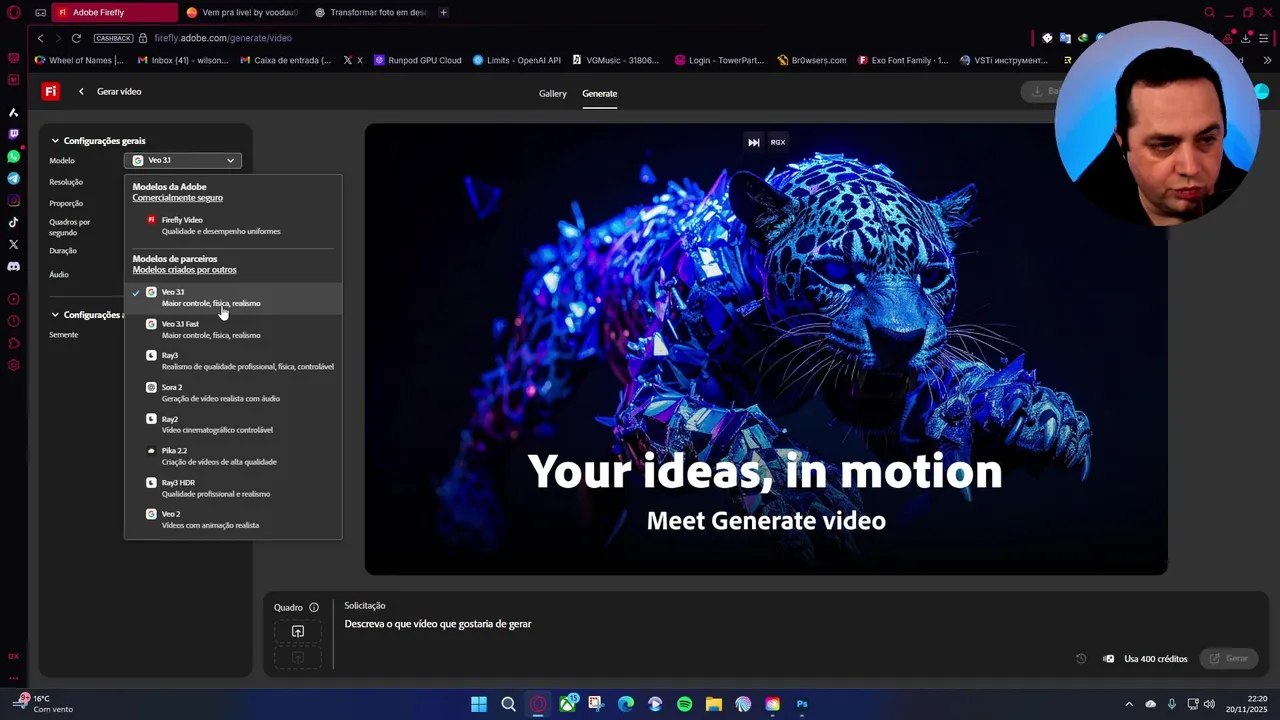Select Veo 3.1 Fast model
Viewport: 1280px width, 720px height.
click(233, 329)
